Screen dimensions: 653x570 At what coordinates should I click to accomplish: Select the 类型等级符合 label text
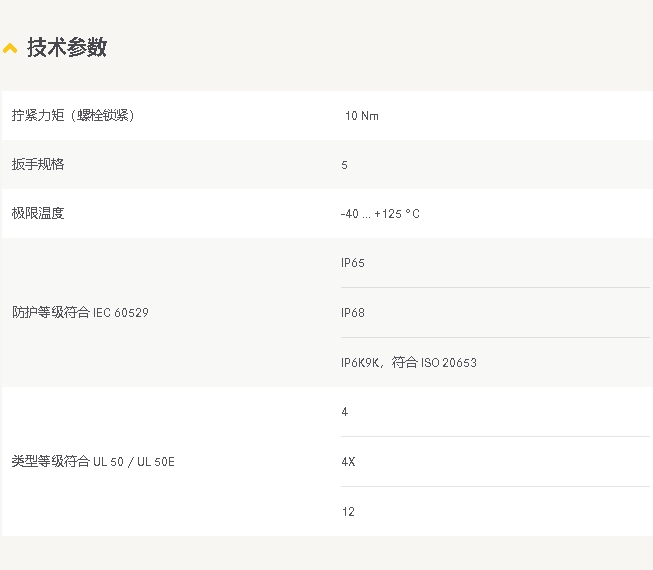[51, 461]
